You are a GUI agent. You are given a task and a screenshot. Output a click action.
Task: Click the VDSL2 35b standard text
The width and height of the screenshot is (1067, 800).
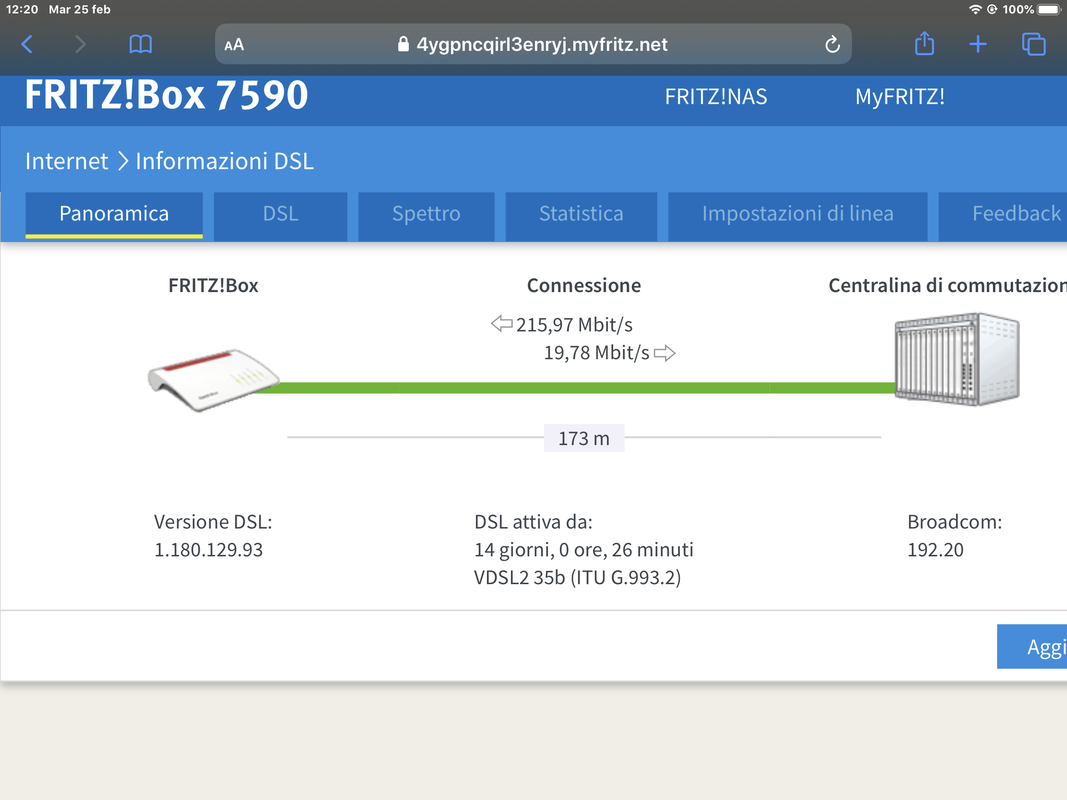(578, 578)
